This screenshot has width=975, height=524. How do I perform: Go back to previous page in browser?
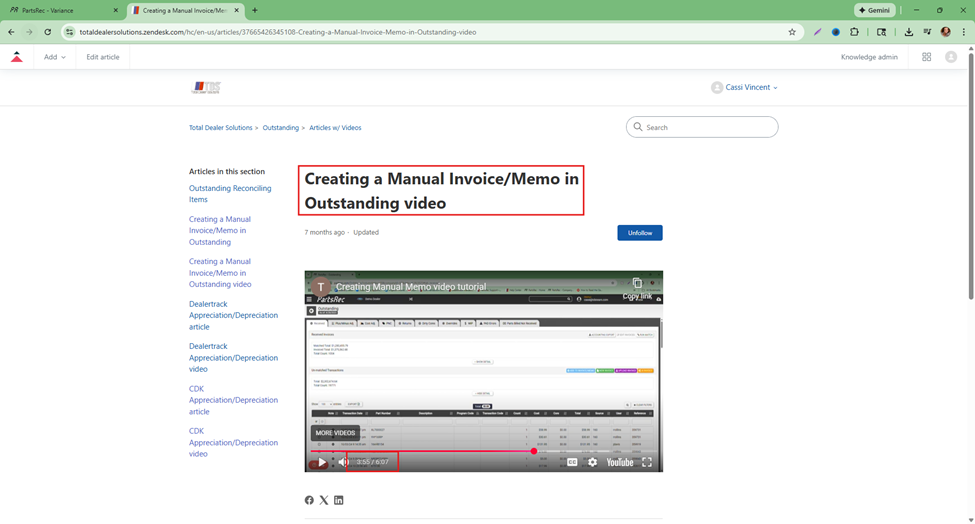click(11, 32)
